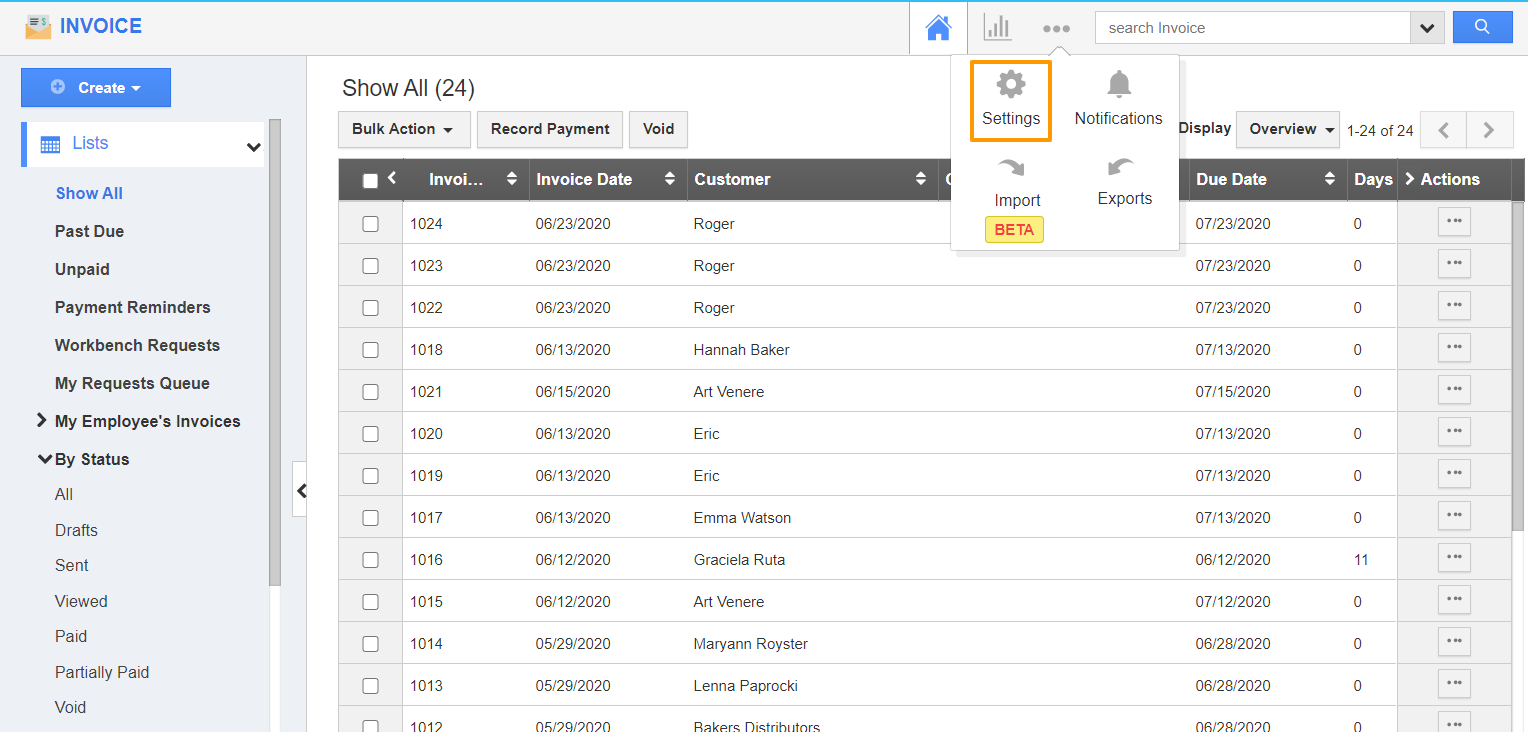This screenshot has height=732, width=1528.
Task: Expand the Overview display dropdown
Action: (1287, 129)
